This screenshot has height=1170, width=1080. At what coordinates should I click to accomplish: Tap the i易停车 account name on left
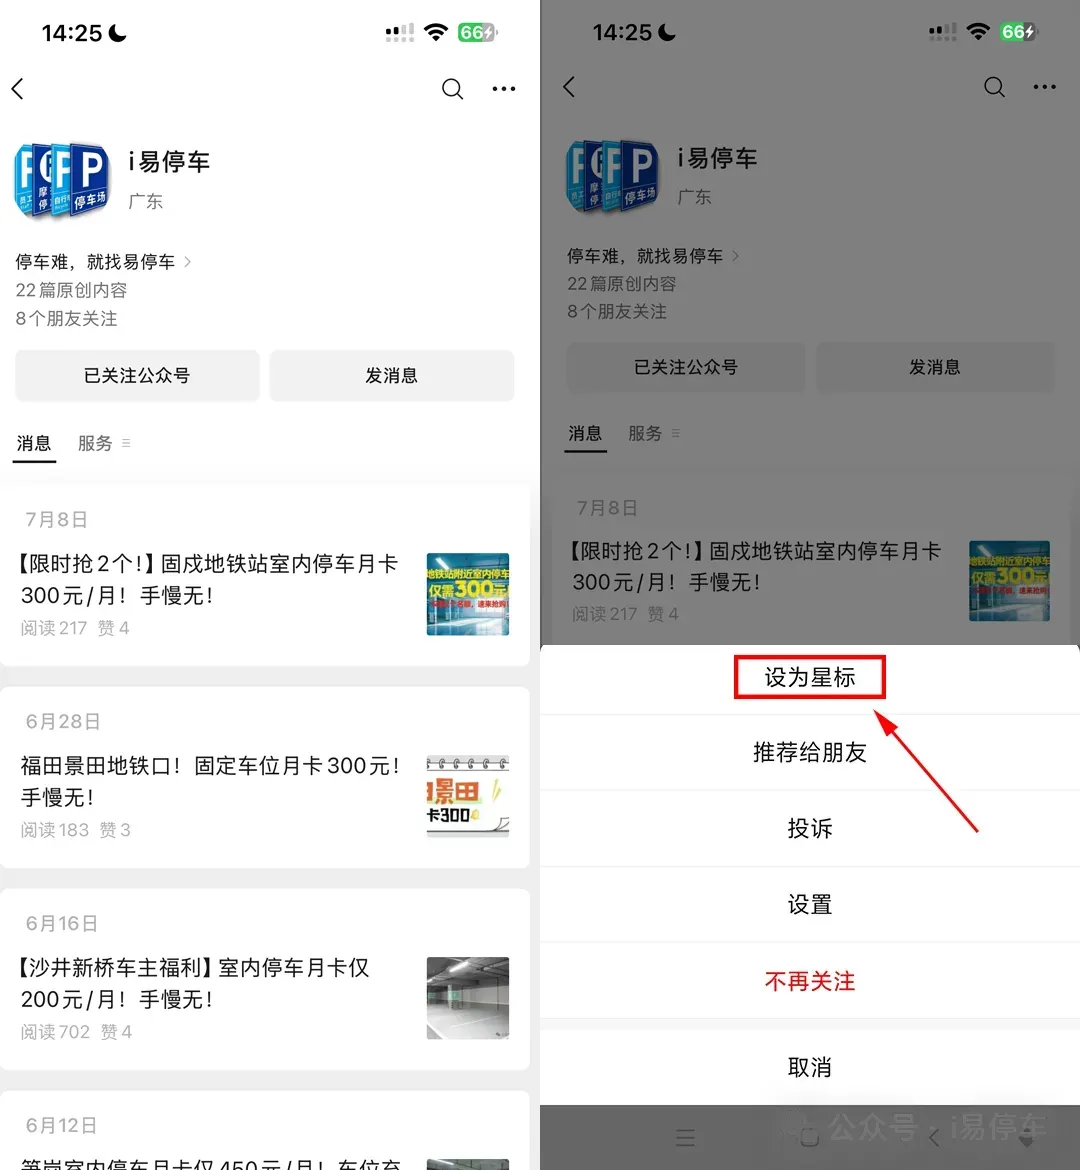pyautogui.click(x=169, y=162)
